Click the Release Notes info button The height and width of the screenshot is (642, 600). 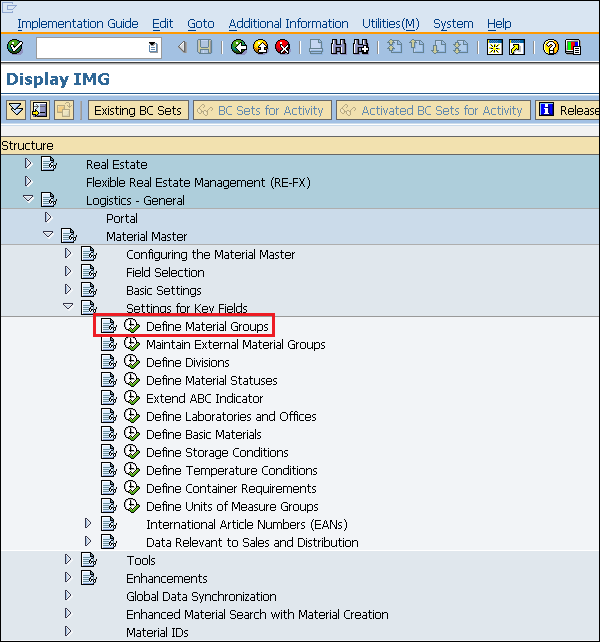(x=568, y=110)
